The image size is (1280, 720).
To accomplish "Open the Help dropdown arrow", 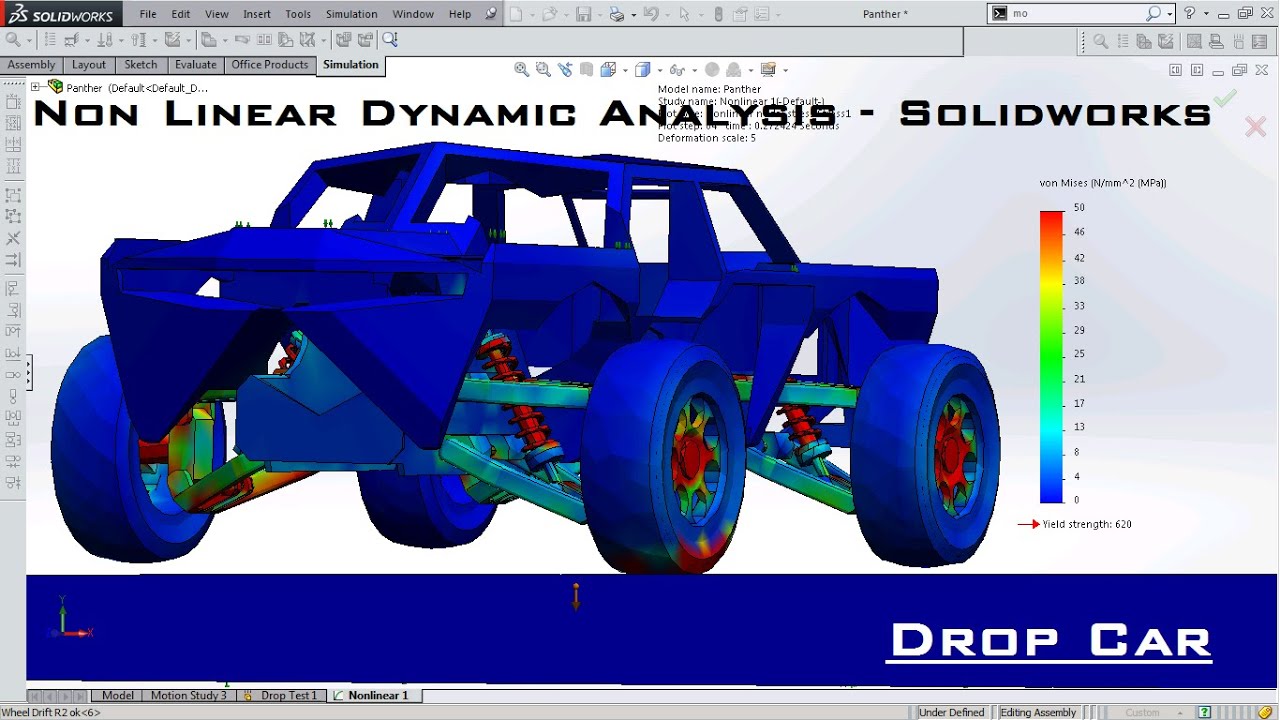I will 1206,13.
